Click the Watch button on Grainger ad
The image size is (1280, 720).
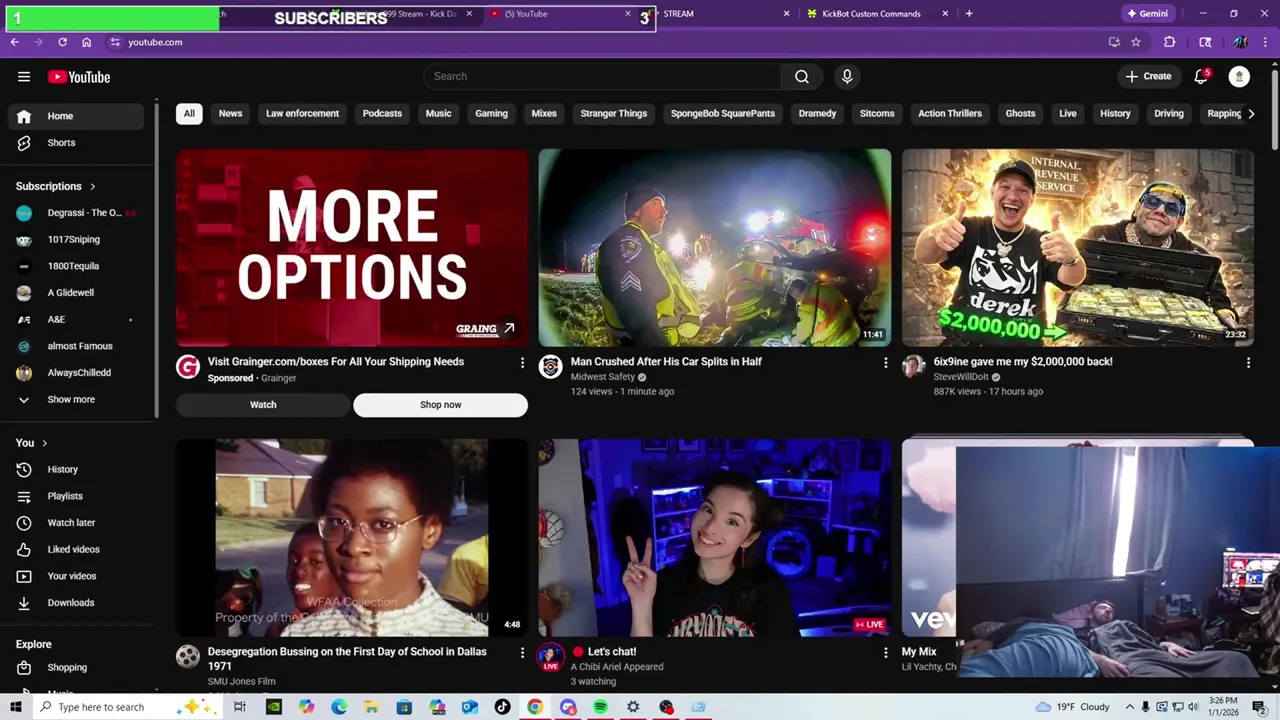(263, 405)
